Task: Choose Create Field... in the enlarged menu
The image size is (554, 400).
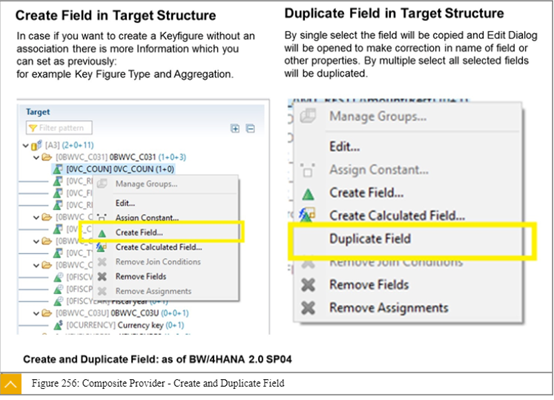Action: click(x=366, y=193)
